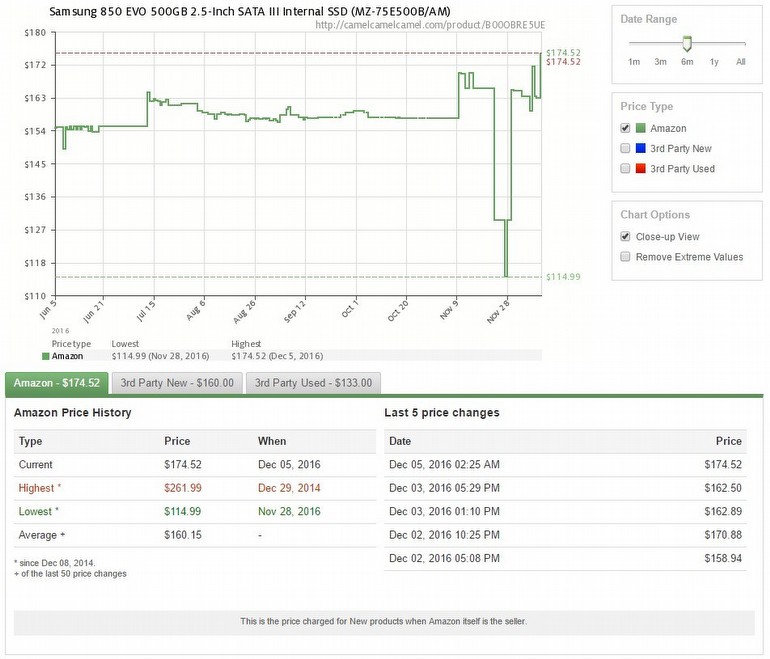Image resolution: width=770 pixels, height=659 pixels.
Task: Click the red 3rd Party Used swatch
Action: click(x=641, y=169)
